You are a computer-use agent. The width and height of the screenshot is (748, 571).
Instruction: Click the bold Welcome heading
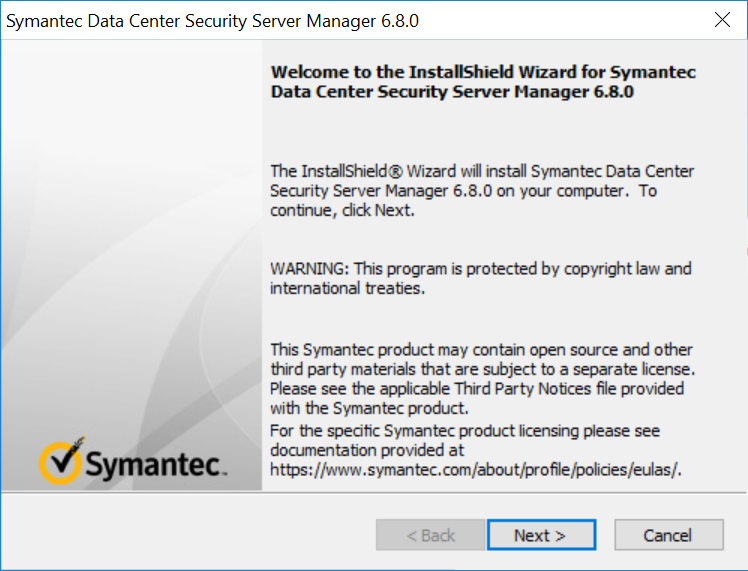coord(483,82)
